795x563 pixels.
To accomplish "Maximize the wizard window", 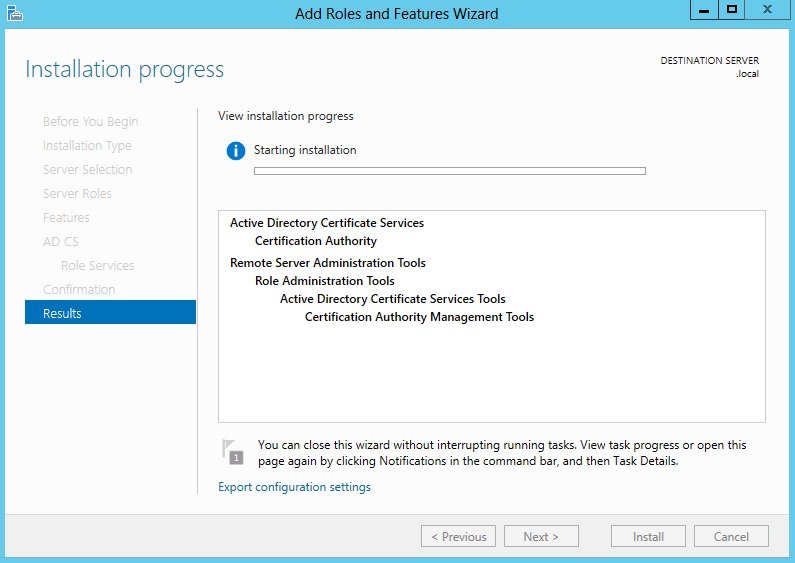I will (732, 10).
